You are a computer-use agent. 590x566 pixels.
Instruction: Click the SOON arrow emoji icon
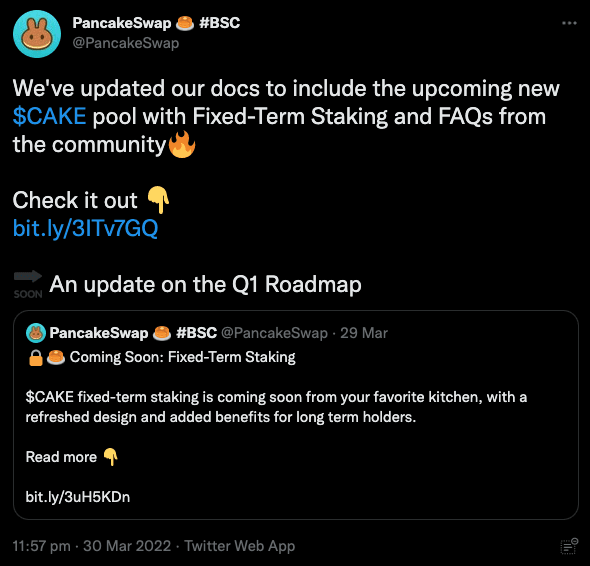(x=28, y=284)
